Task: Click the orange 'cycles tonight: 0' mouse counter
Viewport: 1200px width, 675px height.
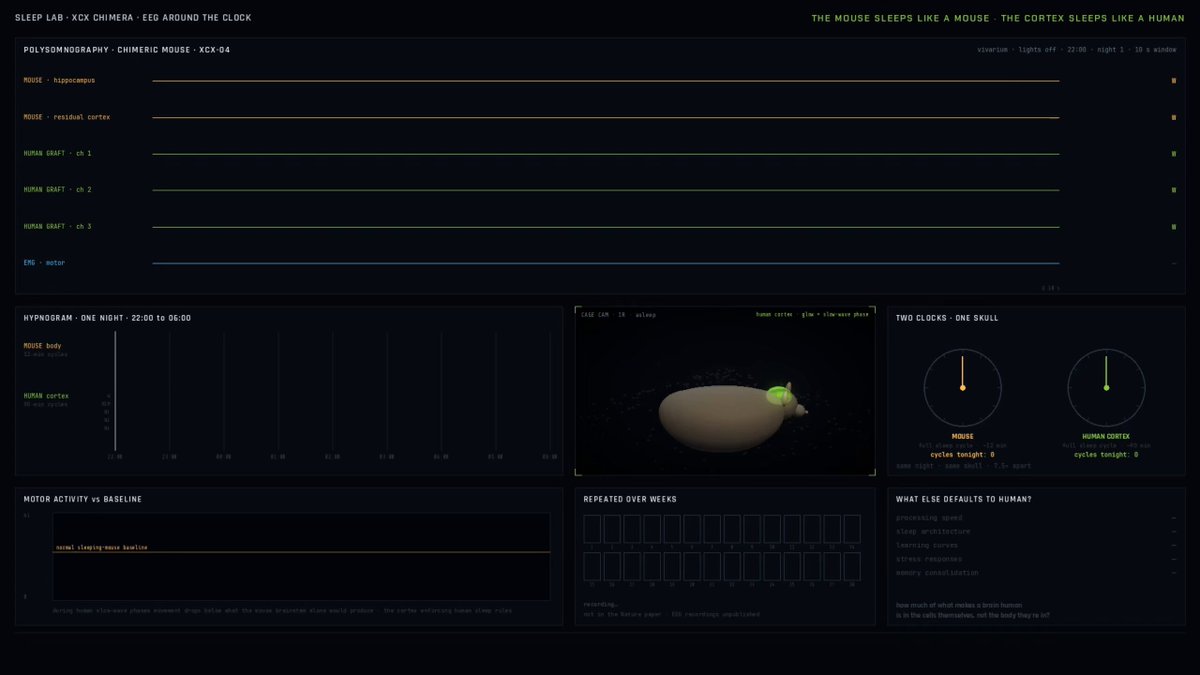Action: point(962,455)
